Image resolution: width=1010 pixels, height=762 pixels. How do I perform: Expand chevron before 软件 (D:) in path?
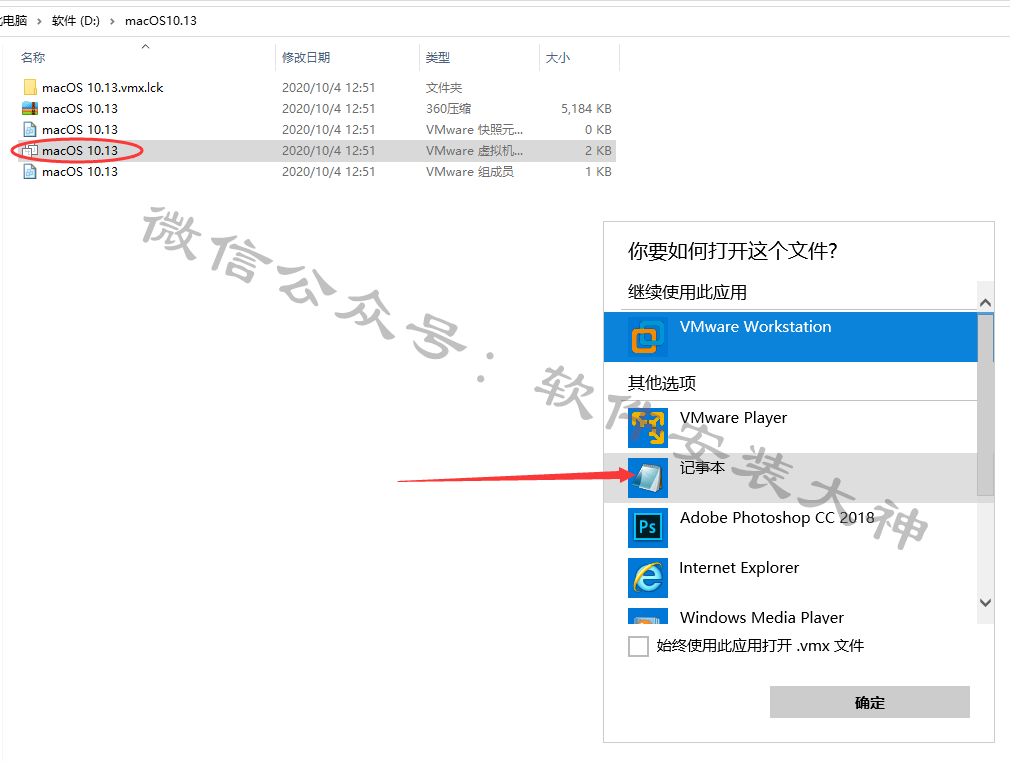[39, 21]
